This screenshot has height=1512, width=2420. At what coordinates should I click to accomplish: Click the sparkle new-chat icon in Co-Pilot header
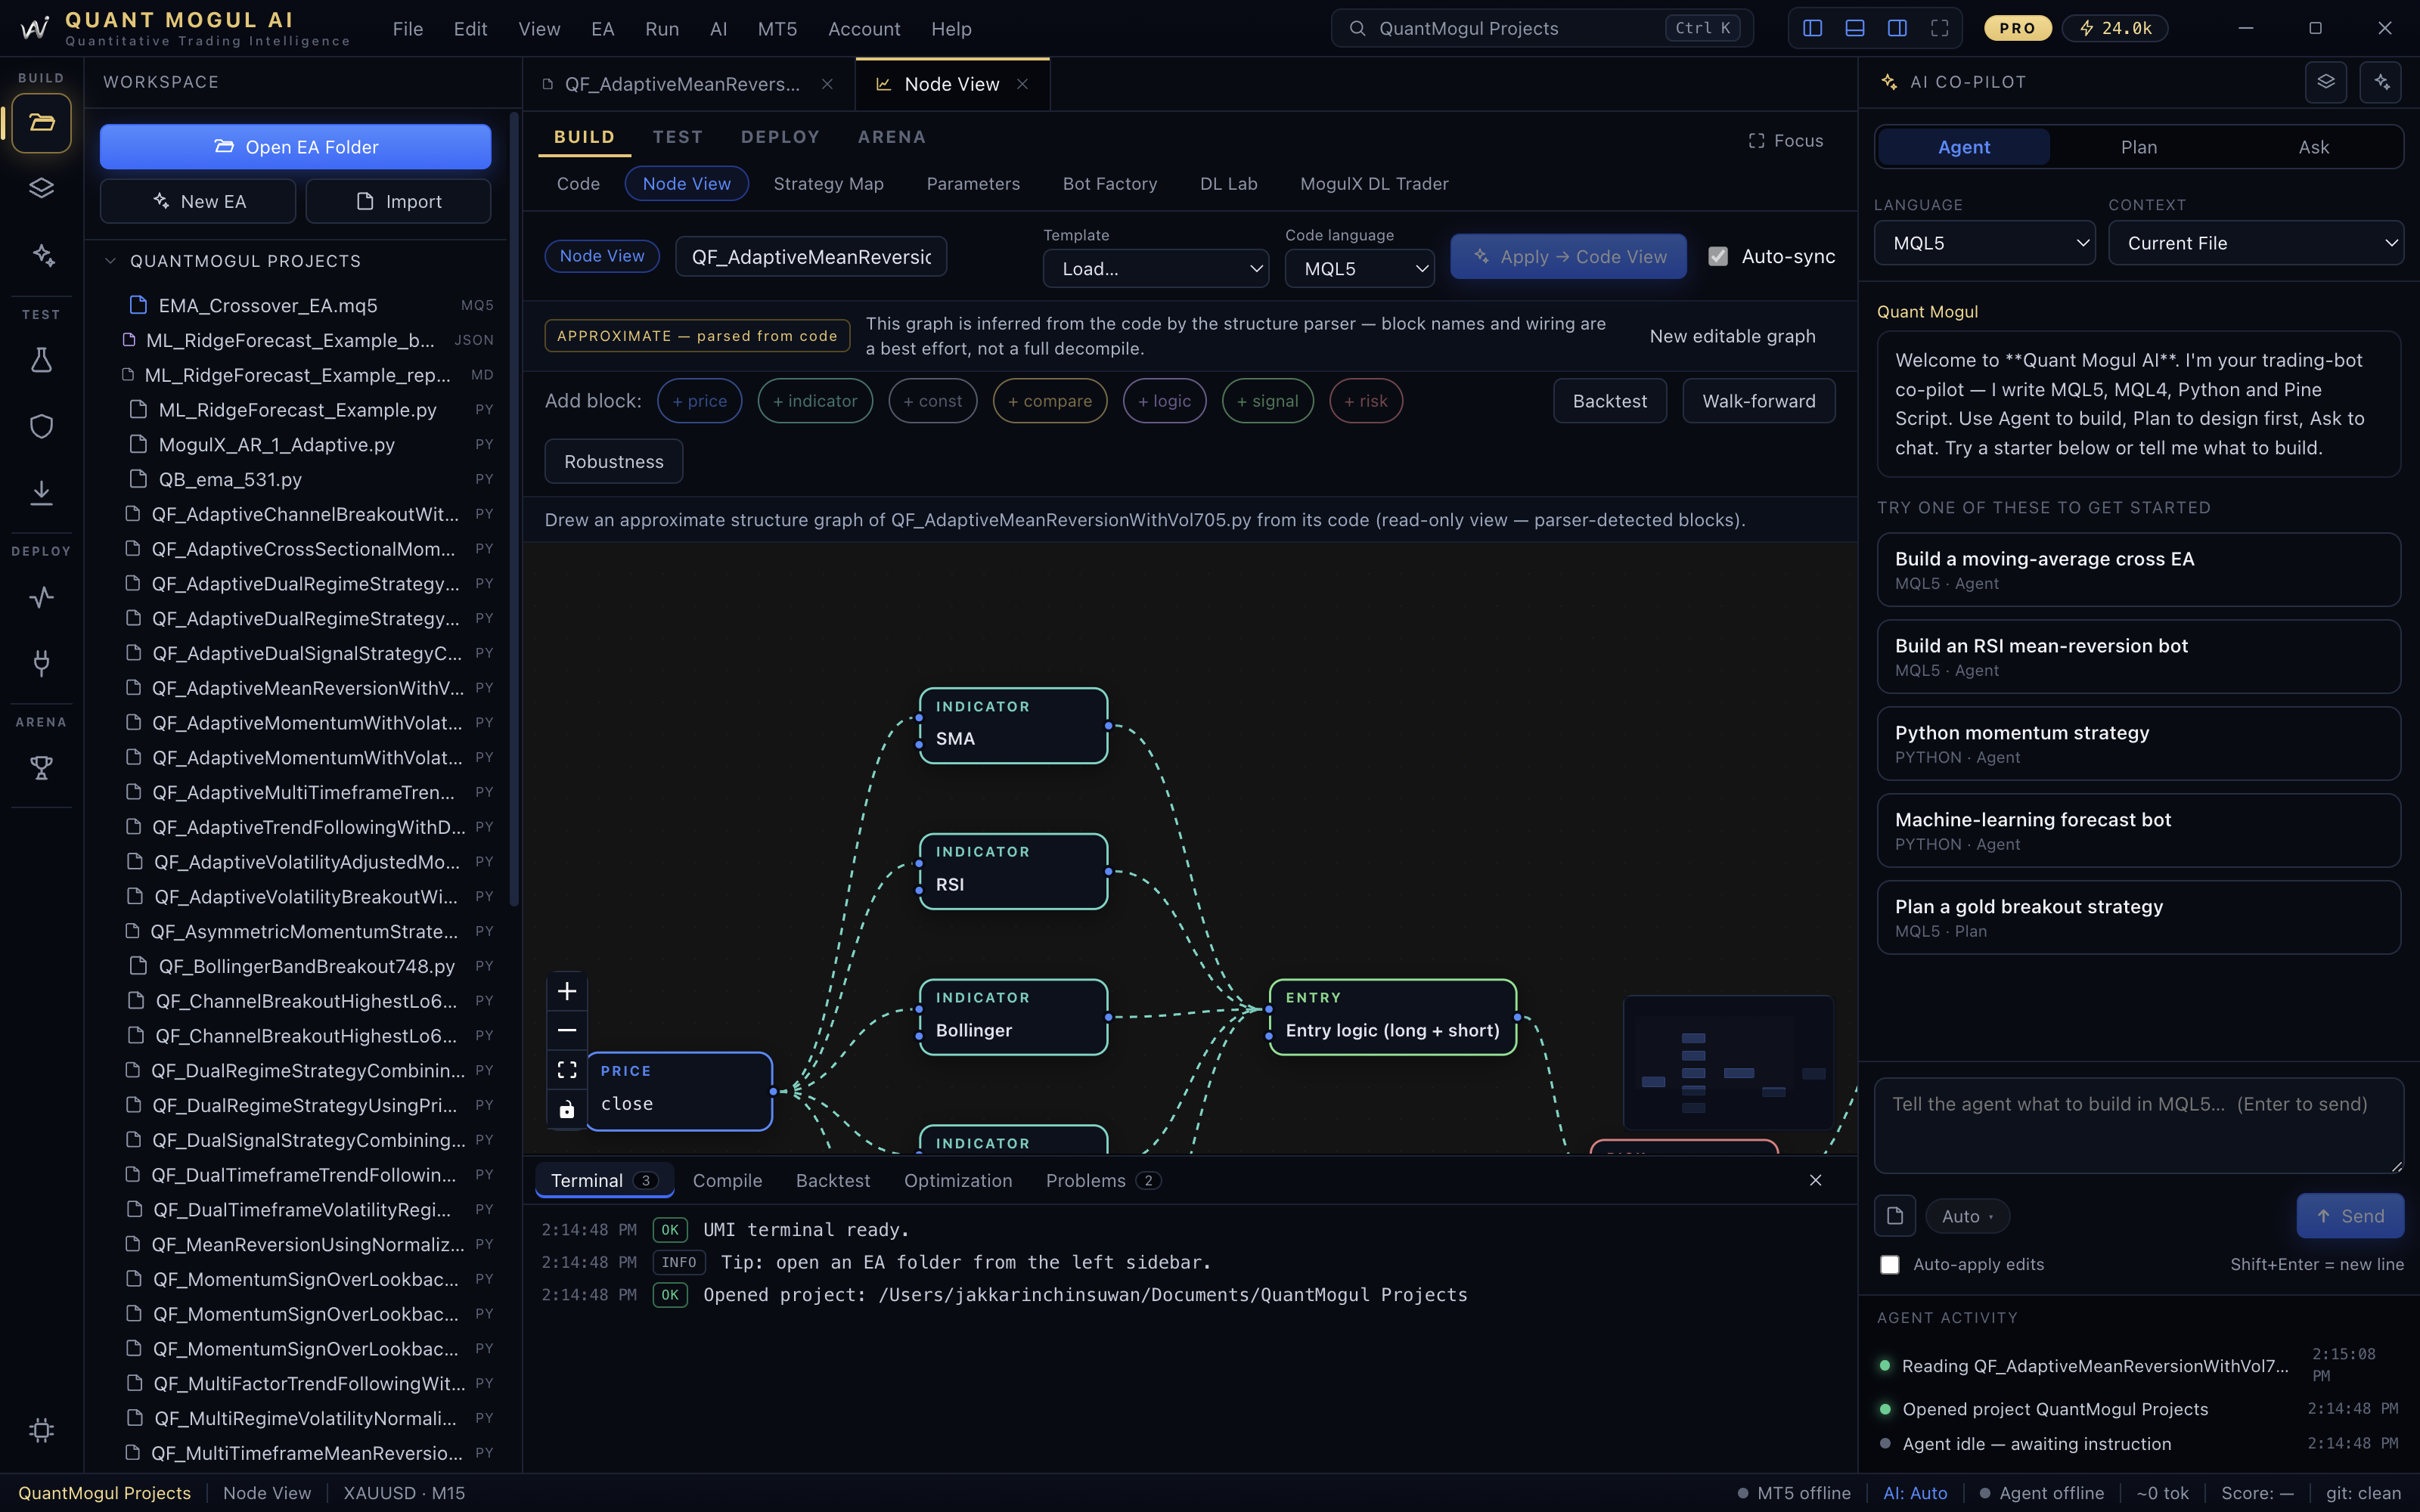click(2381, 82)
